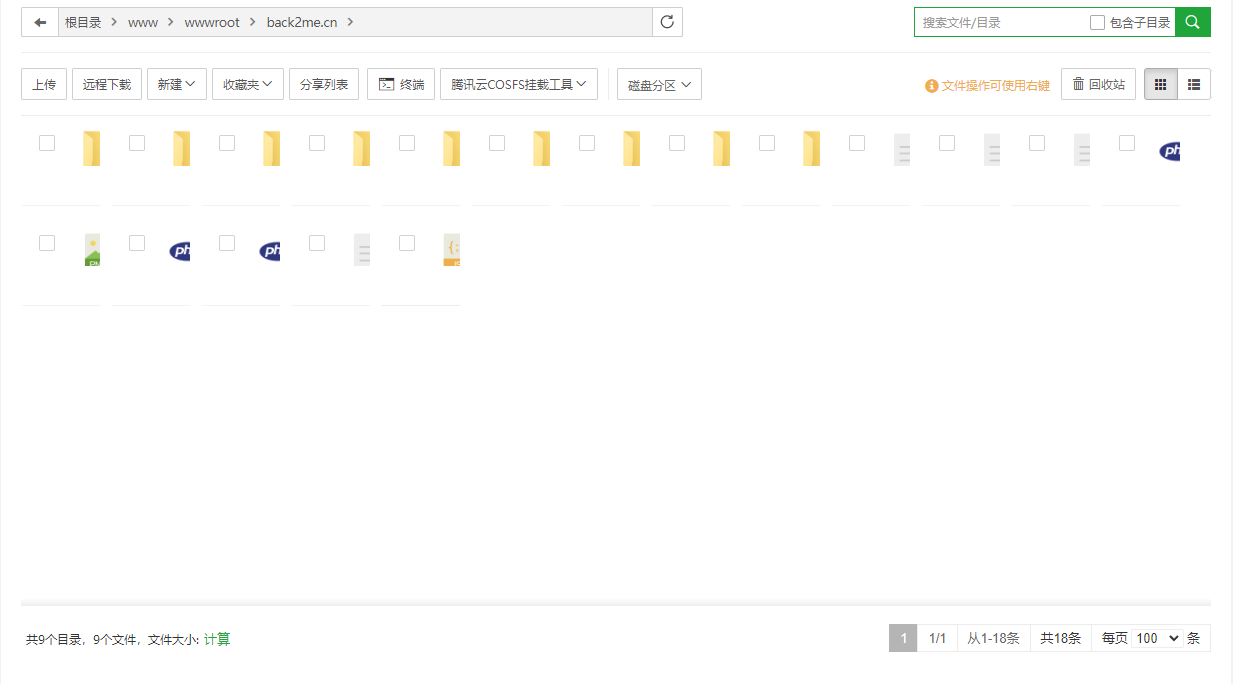The image size is (1233, 684).
Task: Click the 上传 upload button
Action: coord(44,84)
